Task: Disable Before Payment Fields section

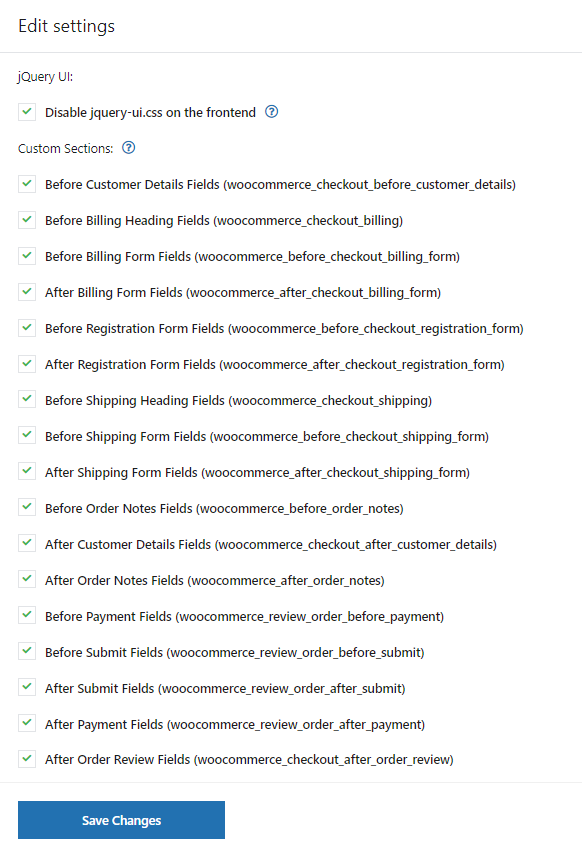Action: (x=27, y=616)
